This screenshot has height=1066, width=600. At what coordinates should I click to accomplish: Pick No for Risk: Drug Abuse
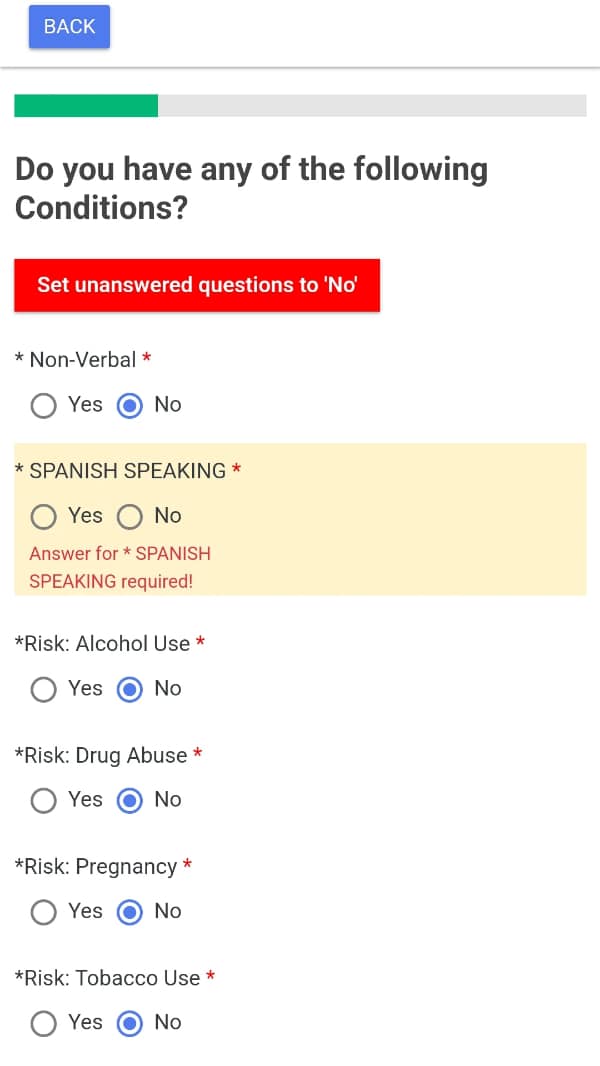(130, 800)
